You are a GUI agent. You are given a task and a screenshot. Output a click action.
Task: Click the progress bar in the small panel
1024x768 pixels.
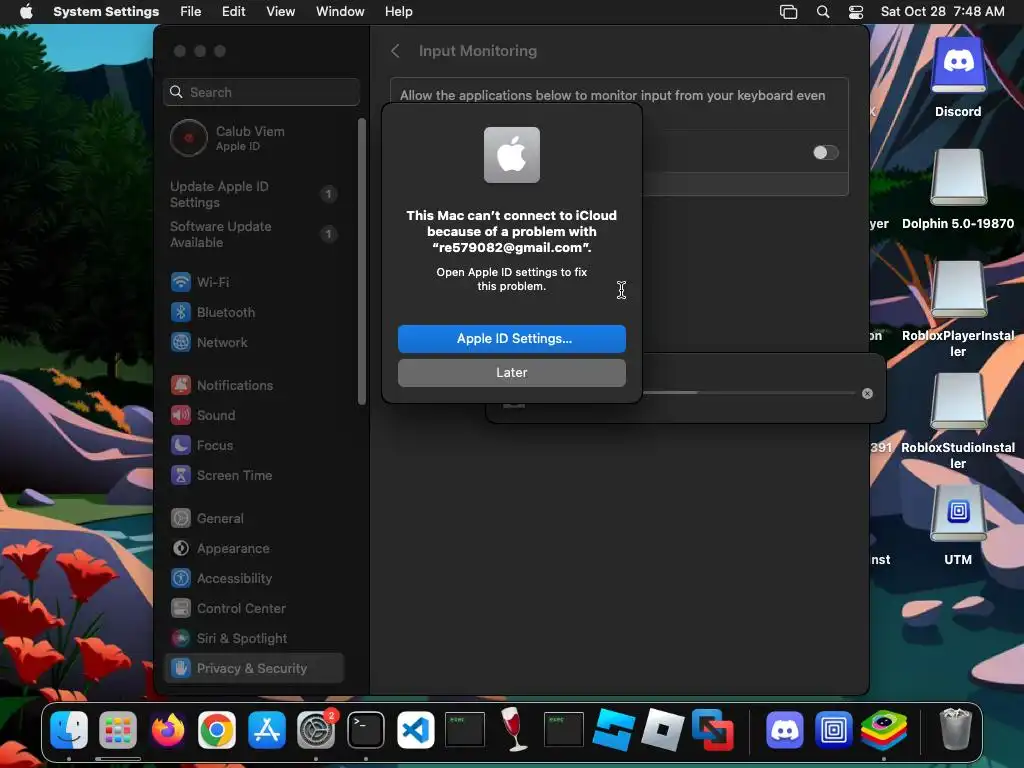tap(748, 392)
